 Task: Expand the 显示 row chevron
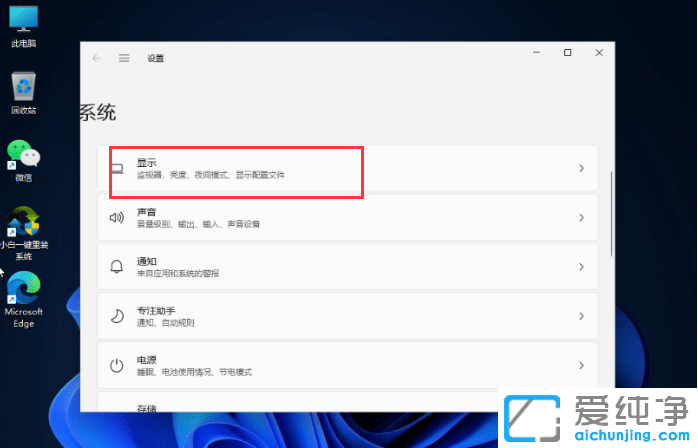click(x=581, y=168)
